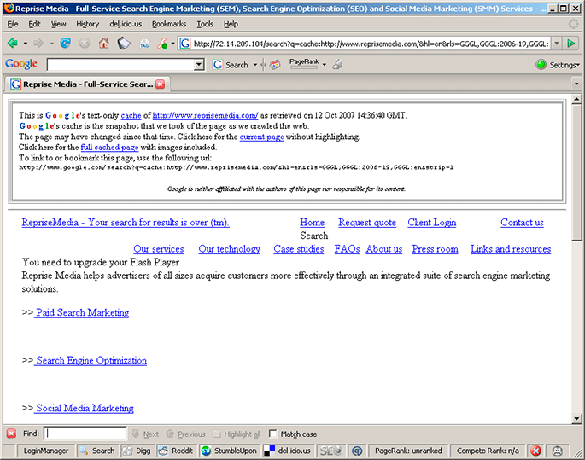This screenshot has height=460, width=585.
Task: Open the Back history dropdown arrow
Action: coord(25,43)
